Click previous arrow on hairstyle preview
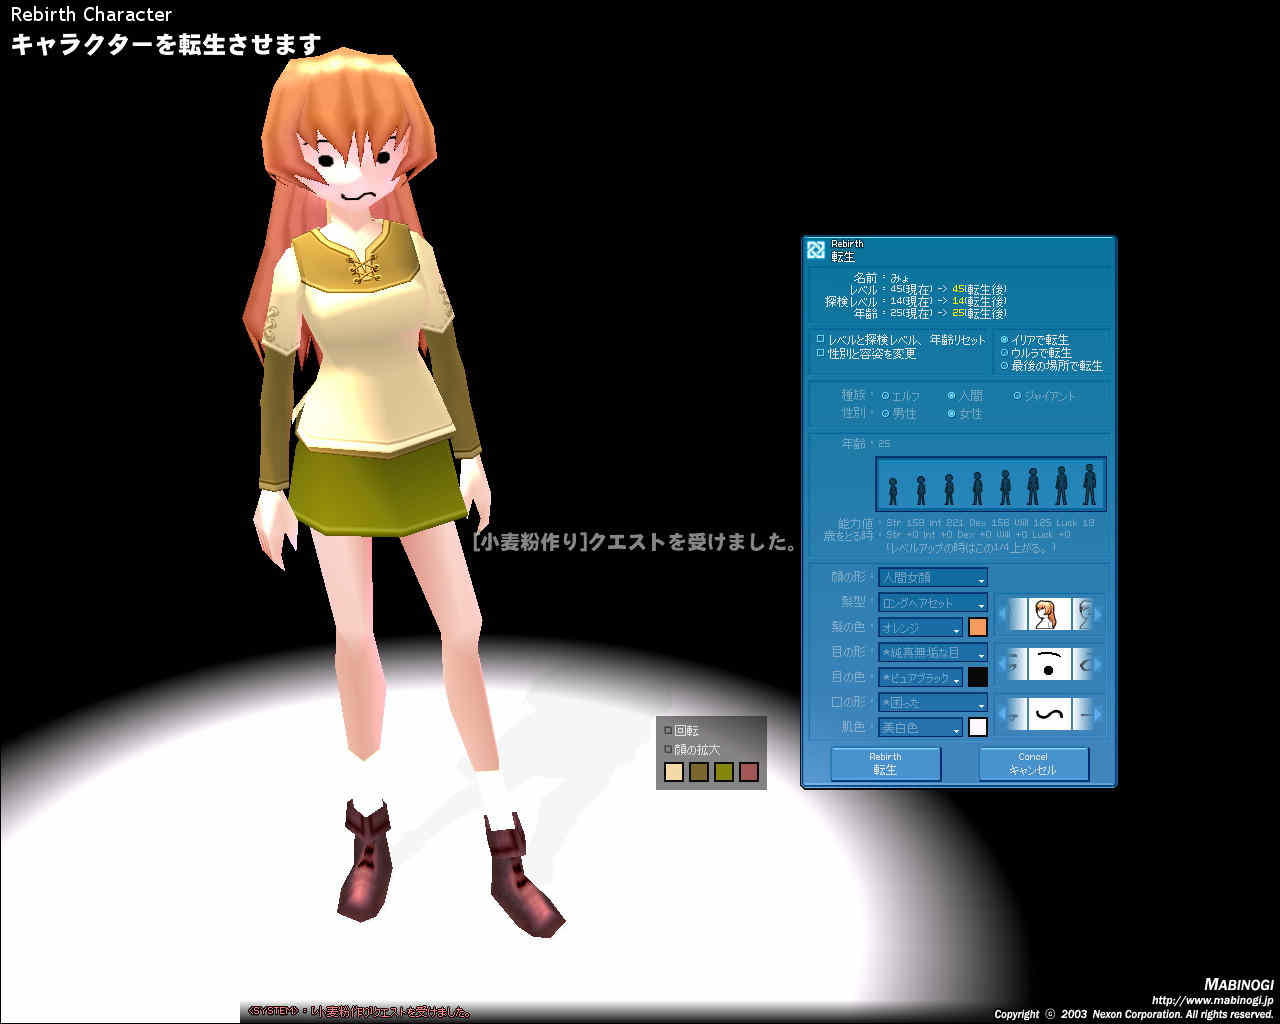This screenshot has height=1024, width=1280. [1004, 614]
